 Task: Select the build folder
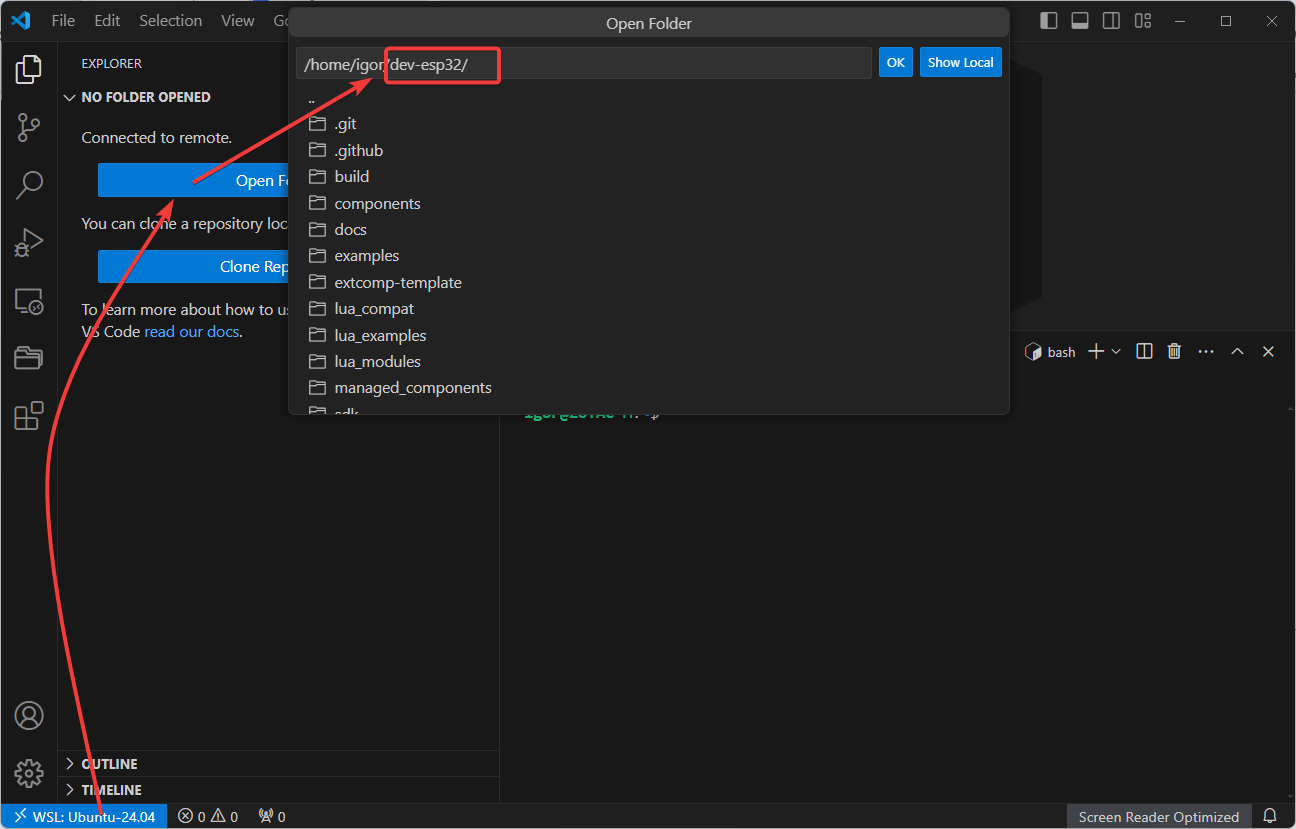click(648, 176)
